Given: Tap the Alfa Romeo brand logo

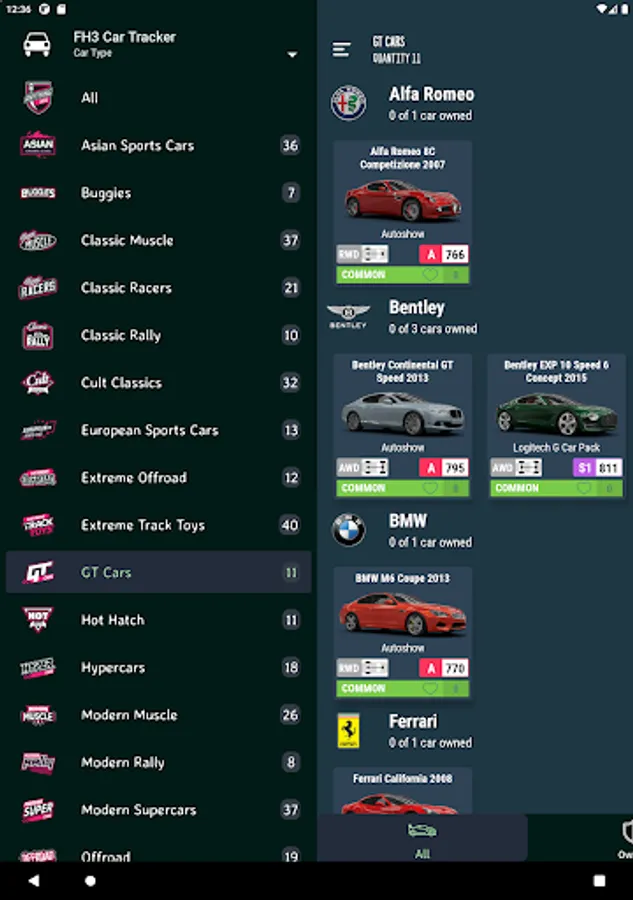Looking at the screenshot, I should [348, 103].
